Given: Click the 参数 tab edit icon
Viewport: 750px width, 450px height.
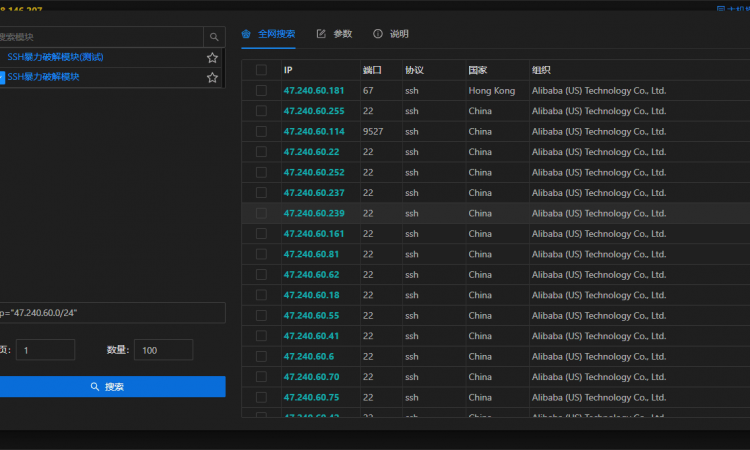Looking at the screenshot, I should pos(321,34).
